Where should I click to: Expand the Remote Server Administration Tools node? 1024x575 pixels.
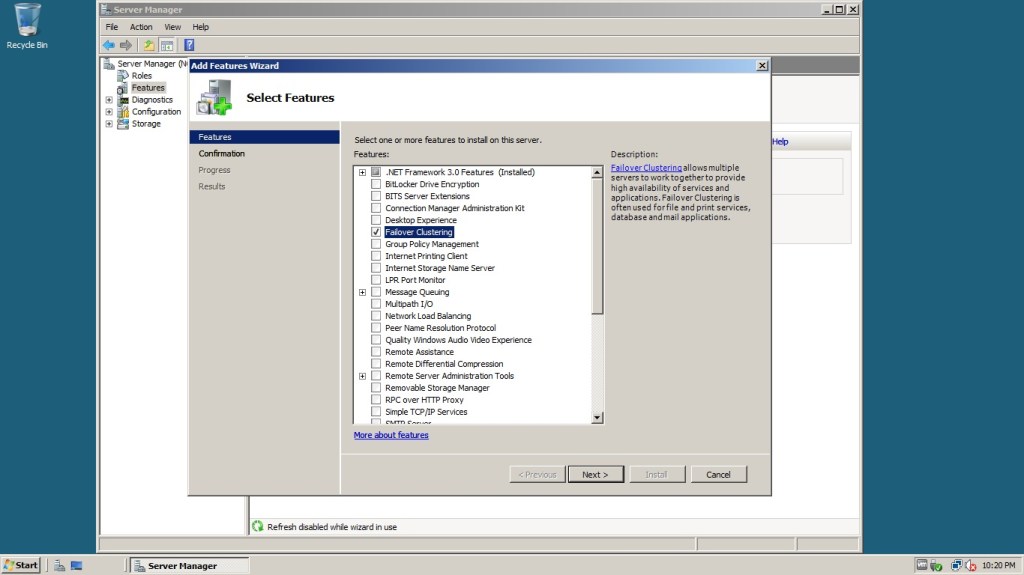coord(362,376)
